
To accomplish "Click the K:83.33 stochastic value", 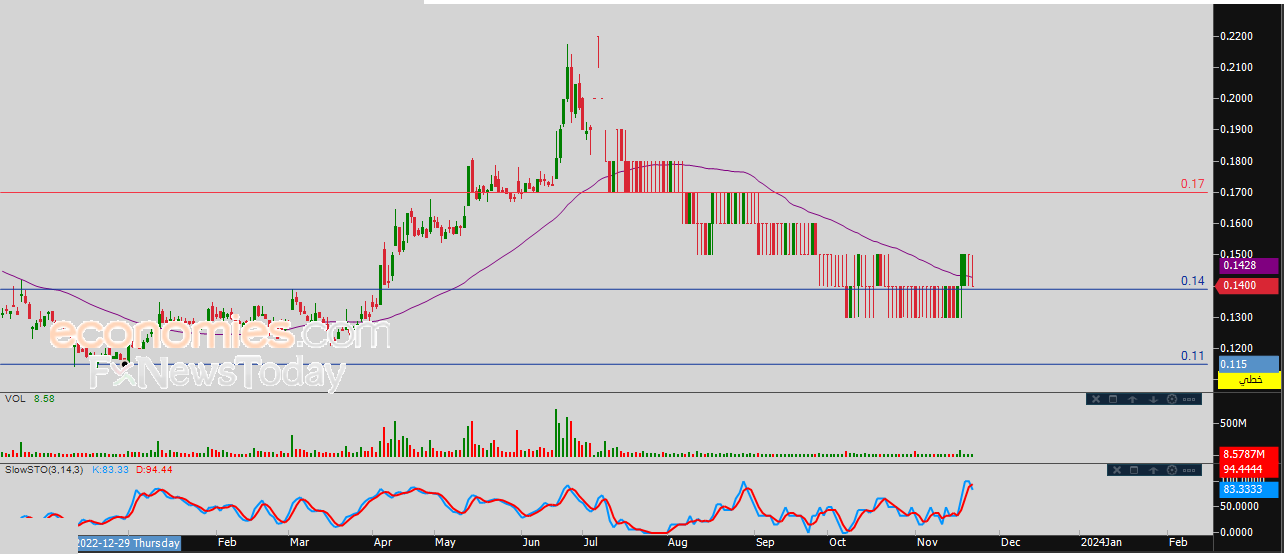I will (108, 468).
